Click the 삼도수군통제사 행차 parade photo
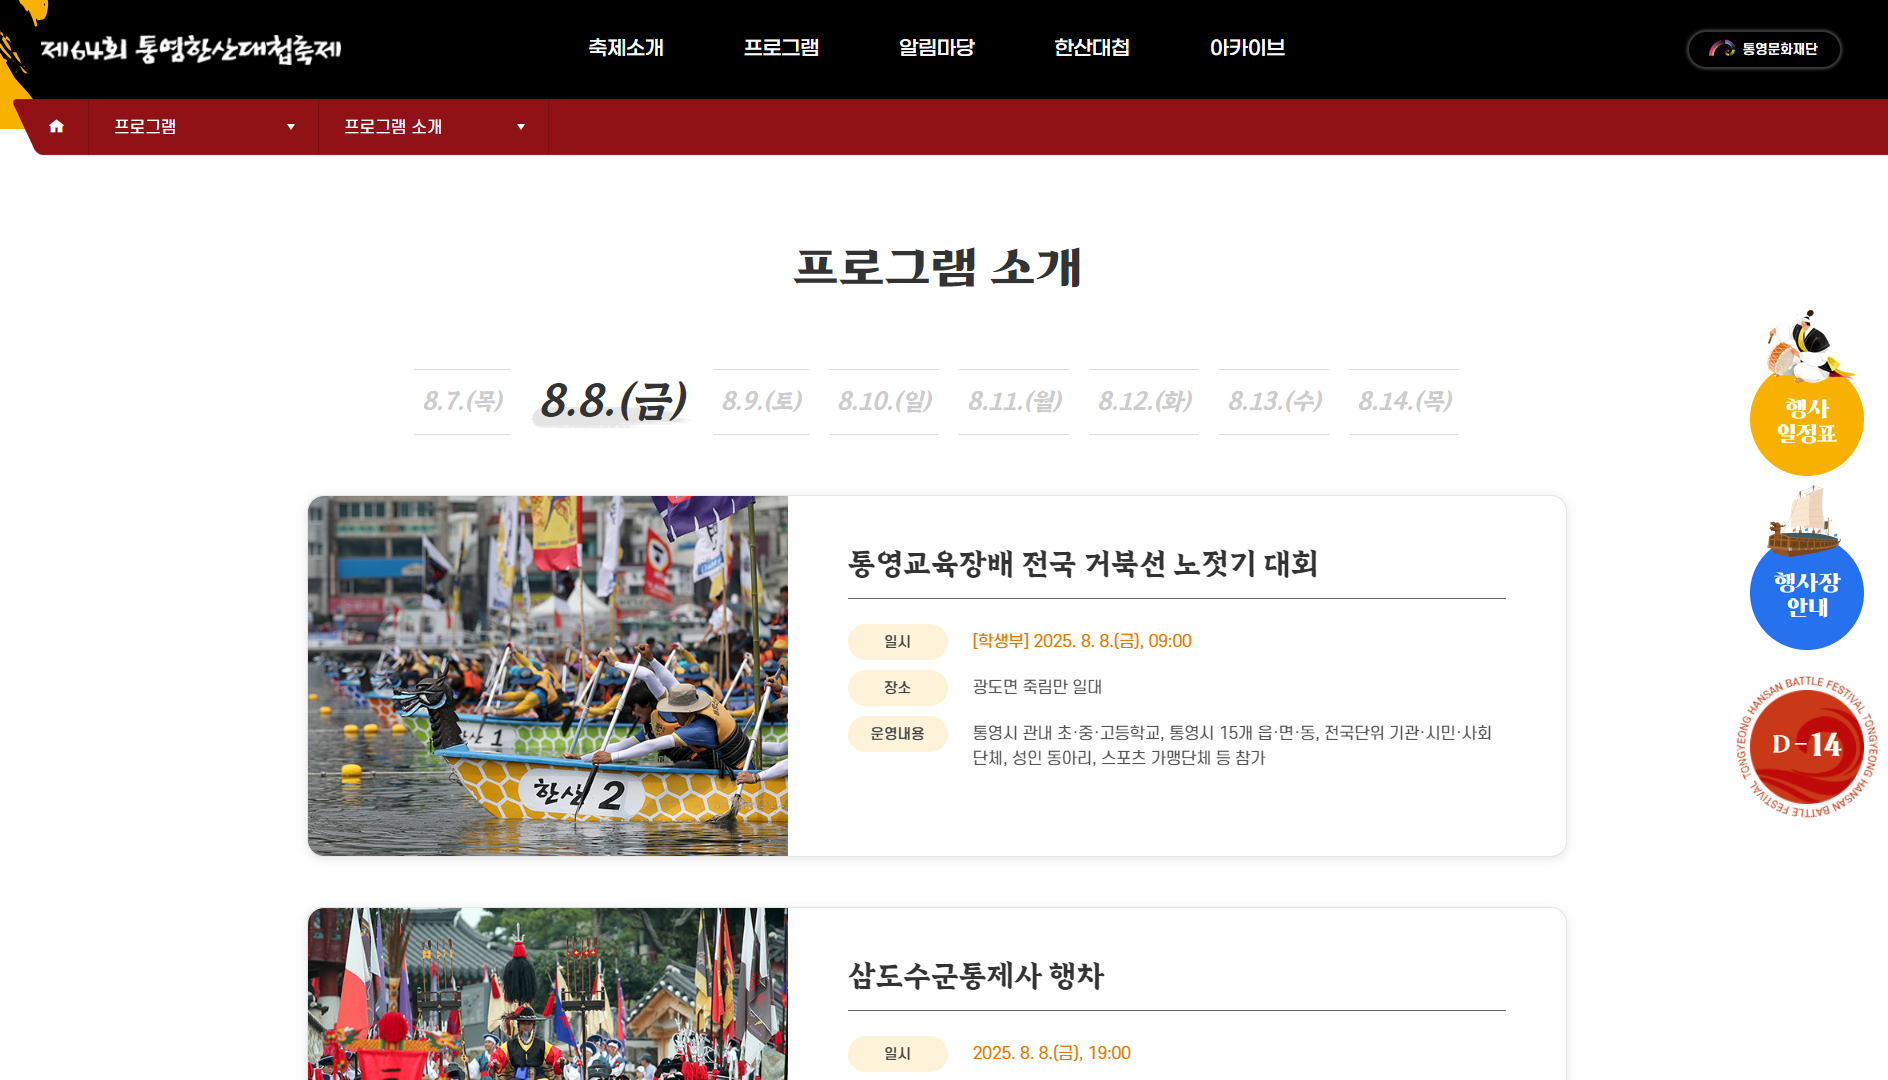This screenshot has height=1080, width=1888. pos(548,994)
